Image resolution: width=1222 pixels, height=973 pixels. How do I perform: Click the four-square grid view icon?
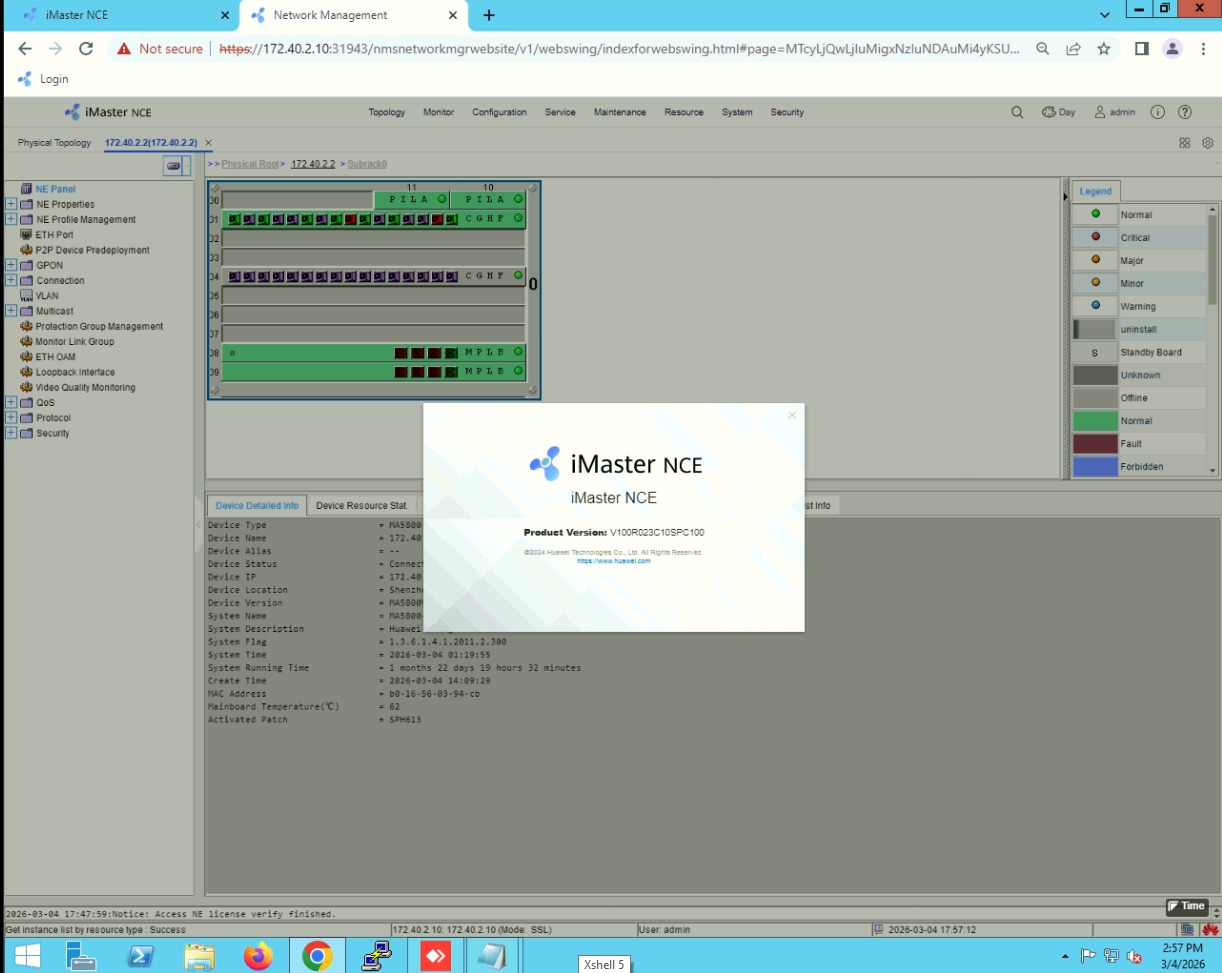pyautogui.click(x=1185, y=143)
